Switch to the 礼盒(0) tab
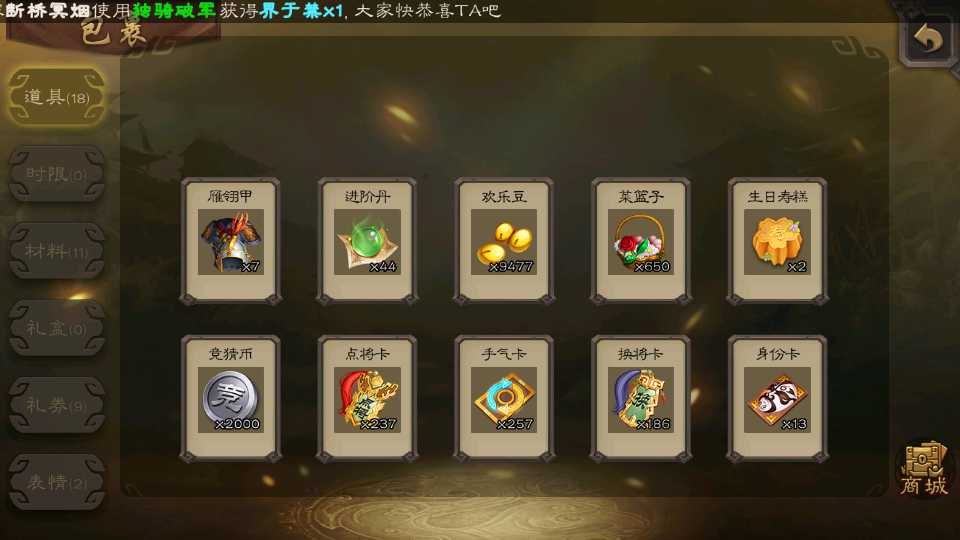The width and height of the screenshot is (960, 540). tap(57, 328)
